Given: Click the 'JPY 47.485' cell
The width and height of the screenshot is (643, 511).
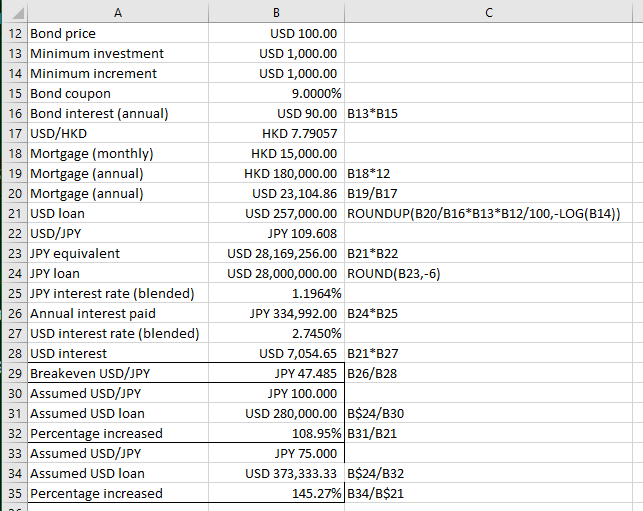Looking at the screenshot, I should tap(276, 373).
